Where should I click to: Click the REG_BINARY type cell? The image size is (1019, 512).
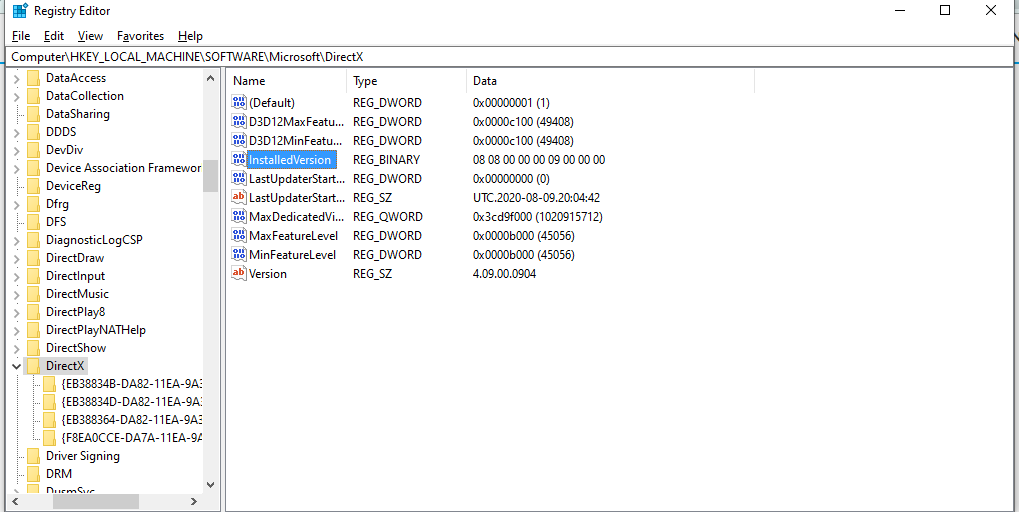click(386, 160)
